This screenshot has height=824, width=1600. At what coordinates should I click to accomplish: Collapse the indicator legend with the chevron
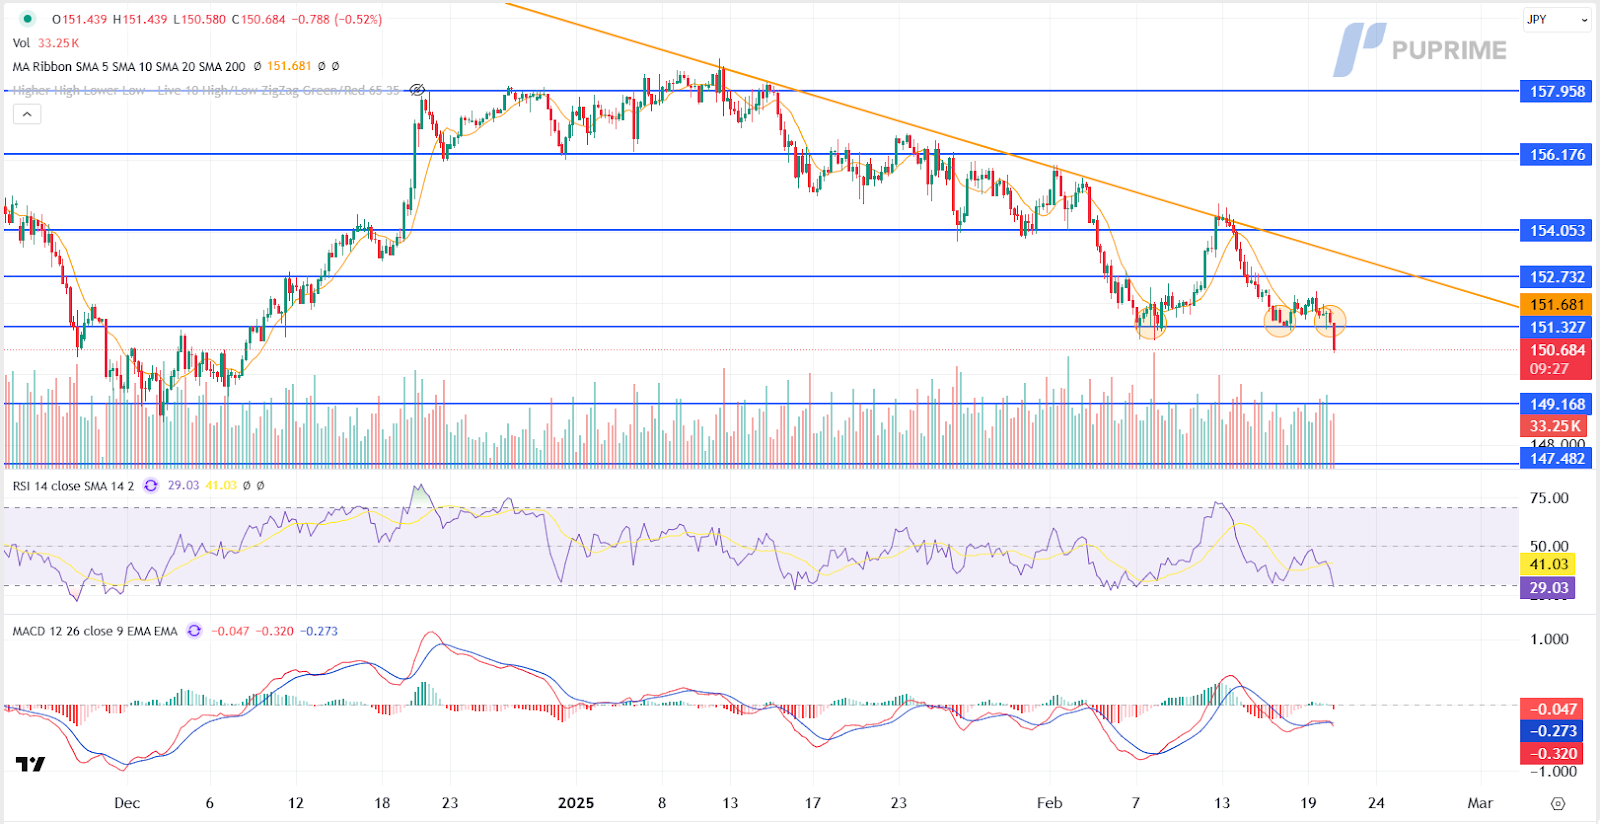pos(27,114)
